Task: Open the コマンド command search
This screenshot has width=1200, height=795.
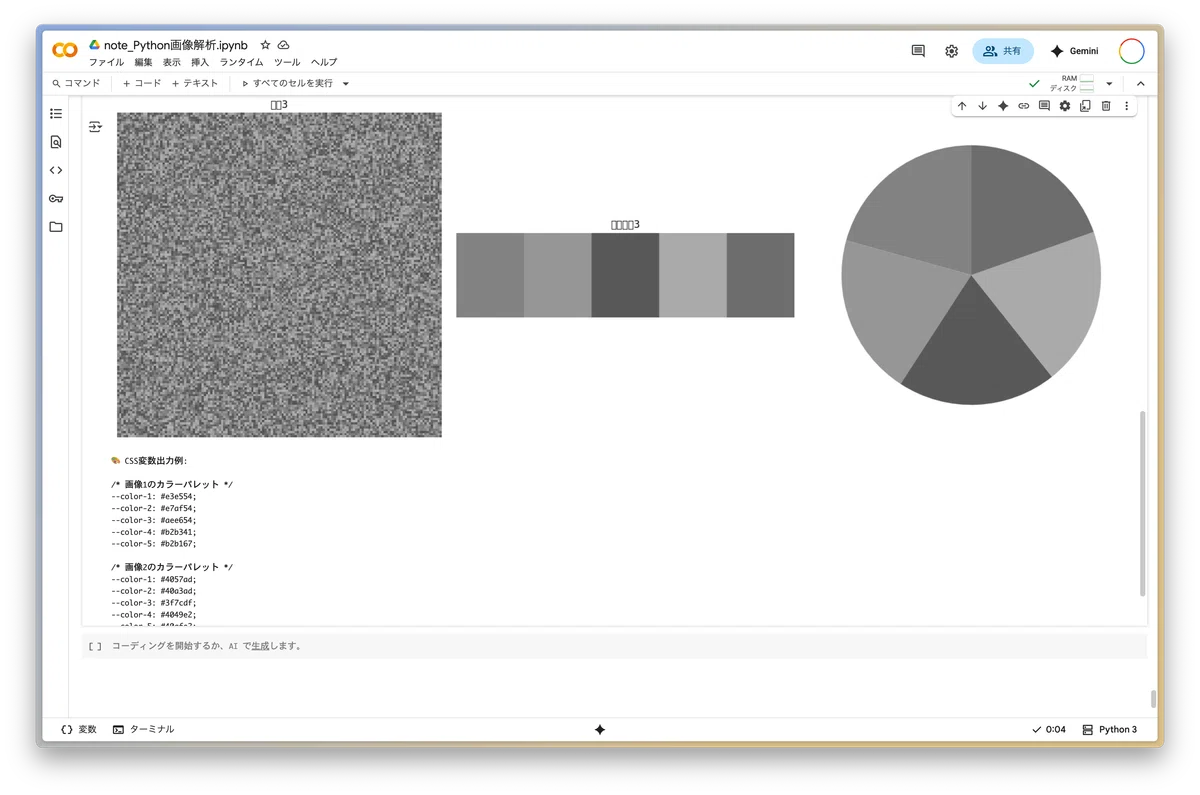Action: point(77,84)
